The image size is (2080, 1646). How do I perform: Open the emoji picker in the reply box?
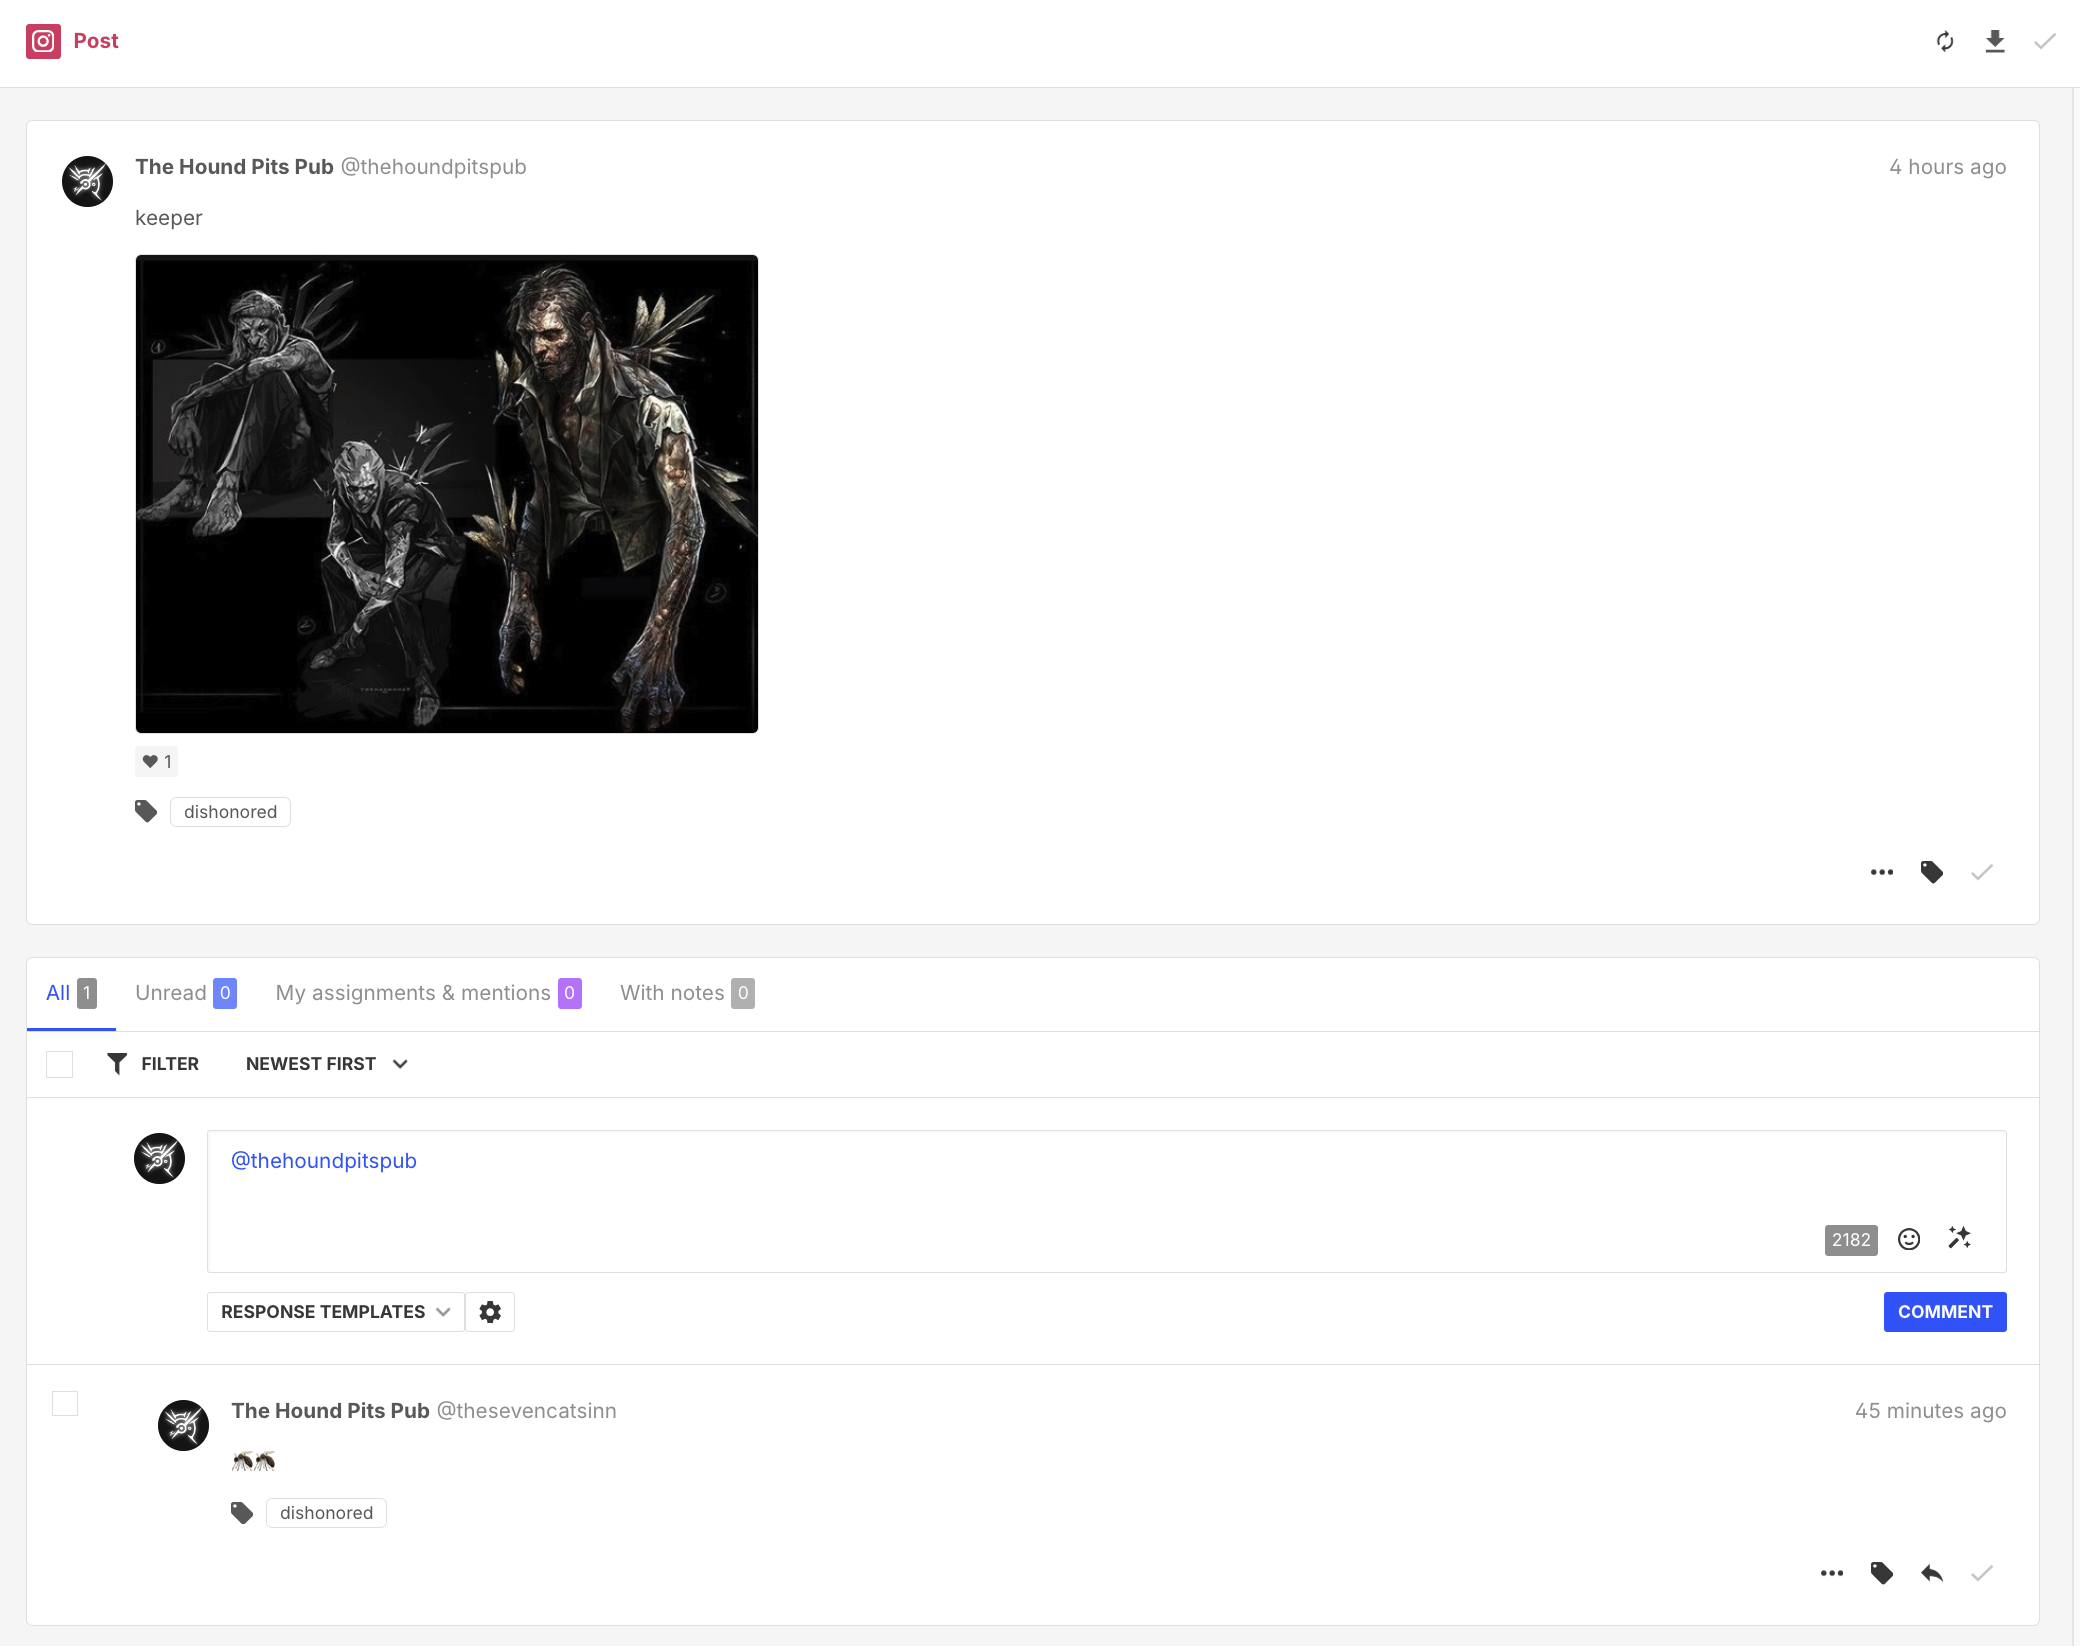[1908, 1239]
